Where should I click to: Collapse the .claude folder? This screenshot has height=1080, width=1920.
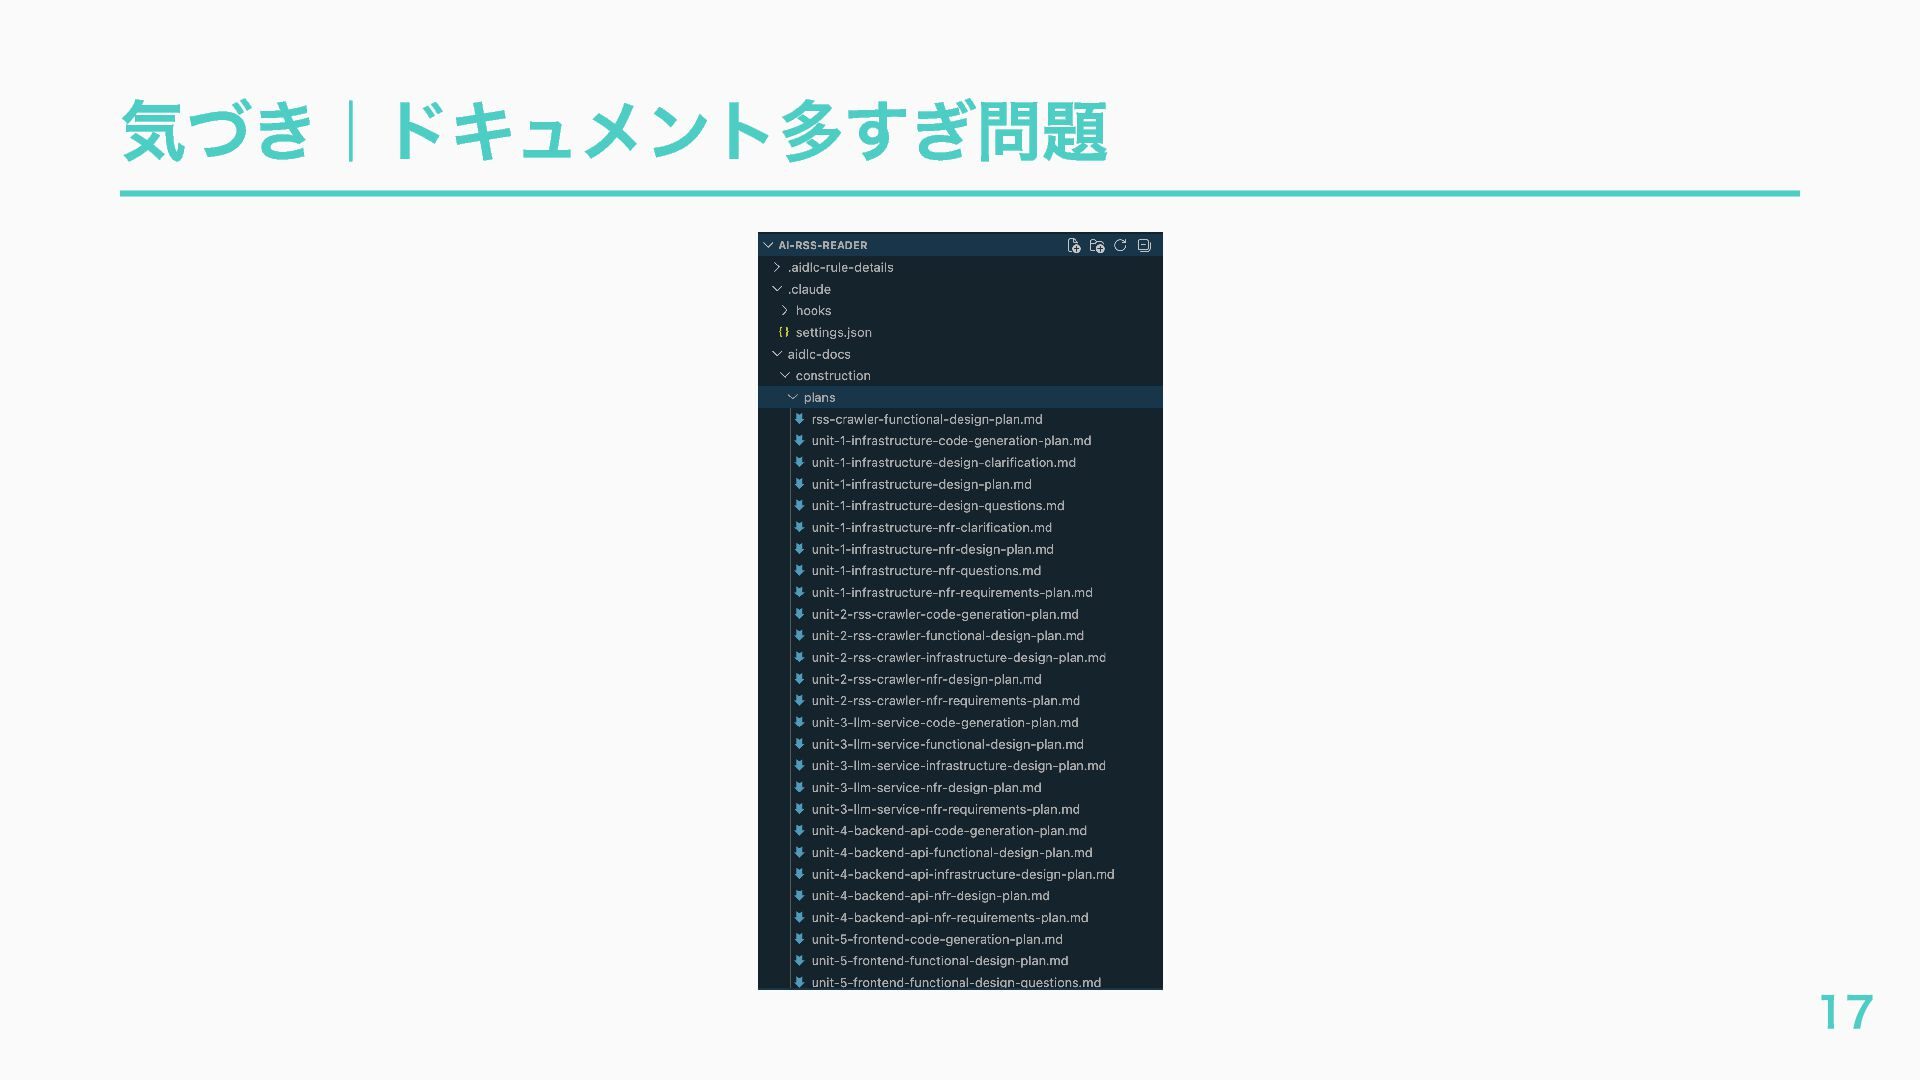tap(777, 289)
